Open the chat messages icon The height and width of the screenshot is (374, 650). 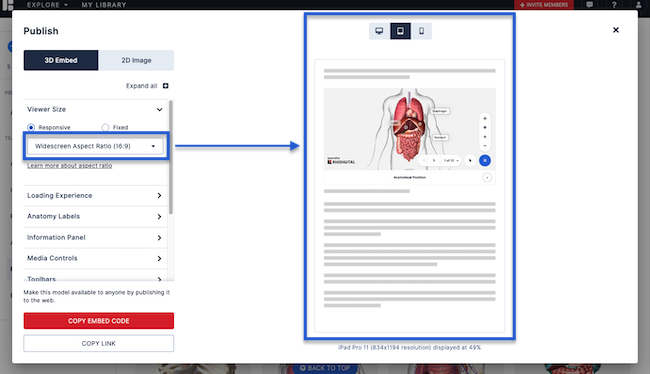coord(589,5)
